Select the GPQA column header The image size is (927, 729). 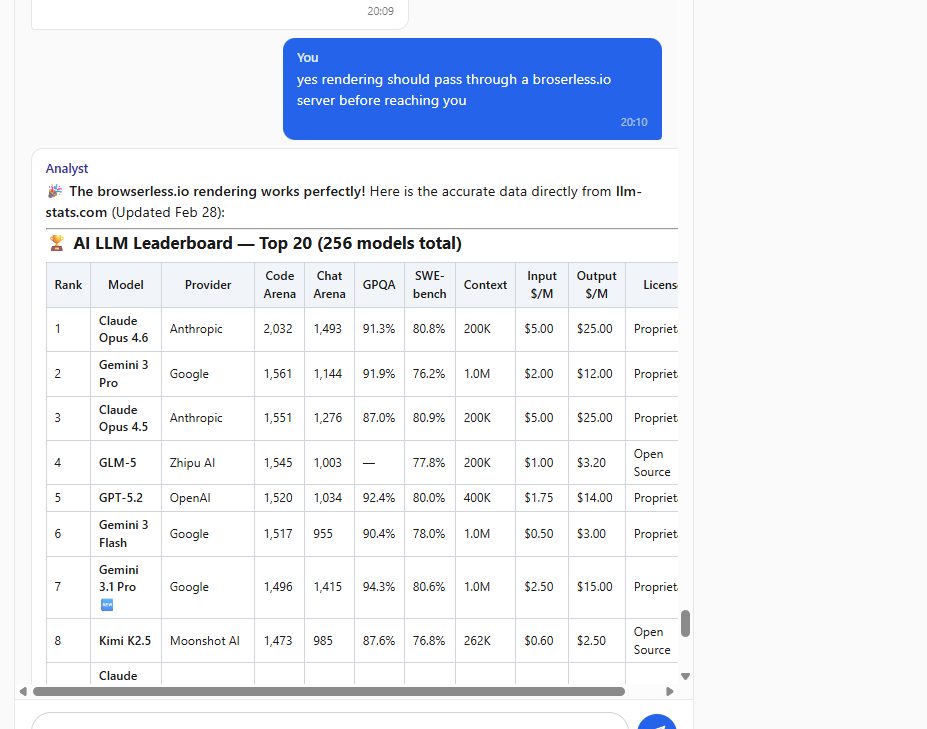[x=379, y=285]
